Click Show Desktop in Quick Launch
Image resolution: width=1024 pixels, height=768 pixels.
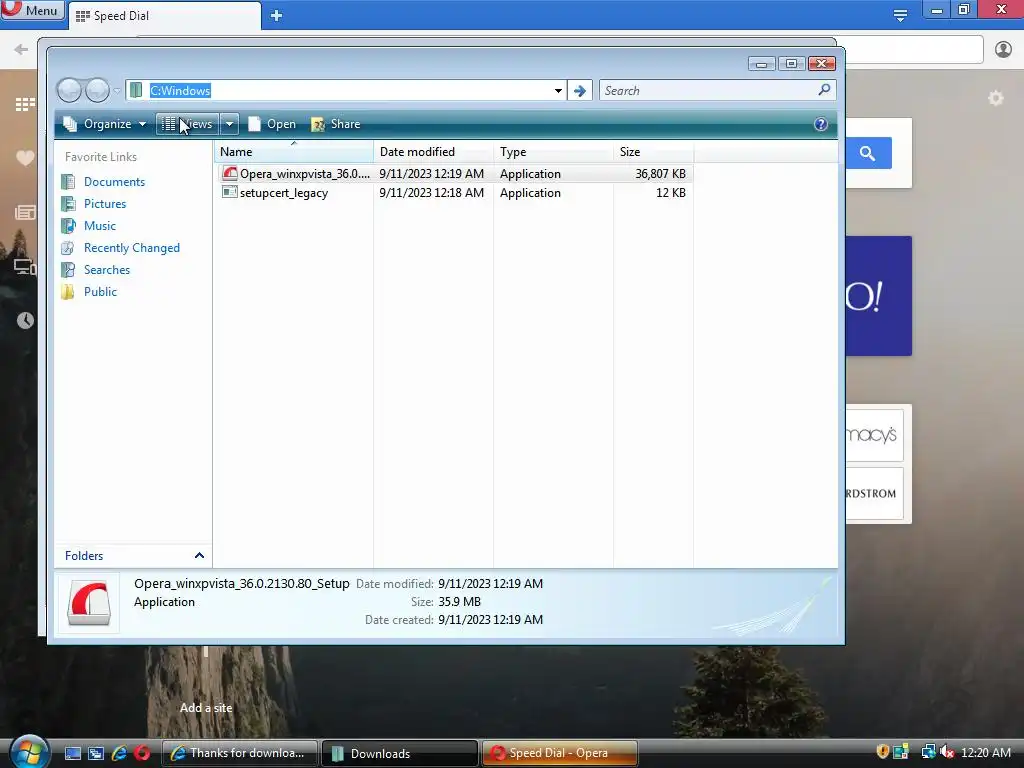tap(72, 753)
